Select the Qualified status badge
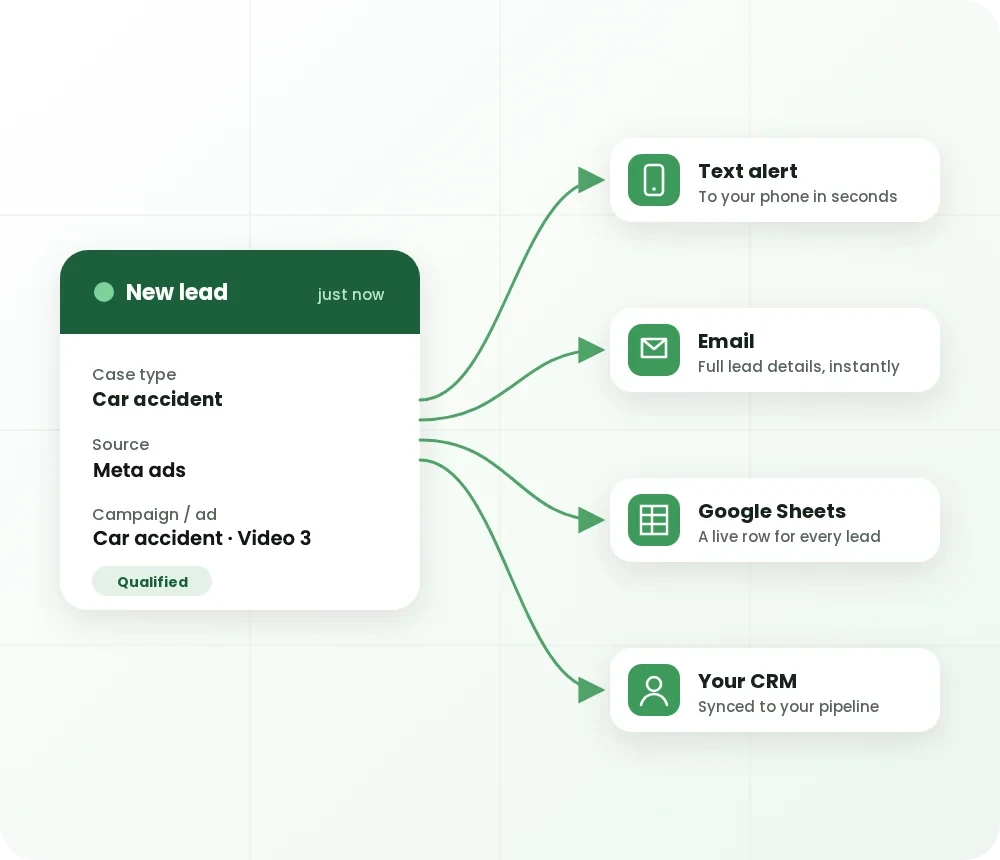Image resolution: width=1000 pixels, height=860 pixels. 152,581
